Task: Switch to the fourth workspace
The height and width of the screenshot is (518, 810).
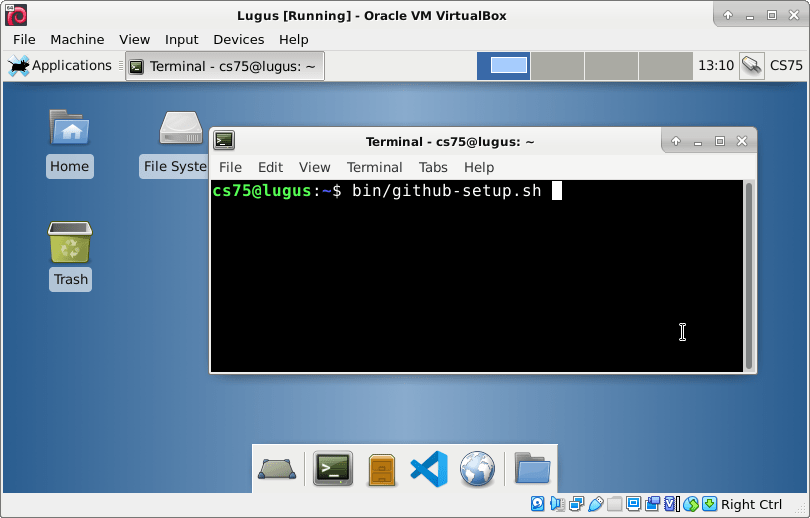Action: [x=665, y=66]
